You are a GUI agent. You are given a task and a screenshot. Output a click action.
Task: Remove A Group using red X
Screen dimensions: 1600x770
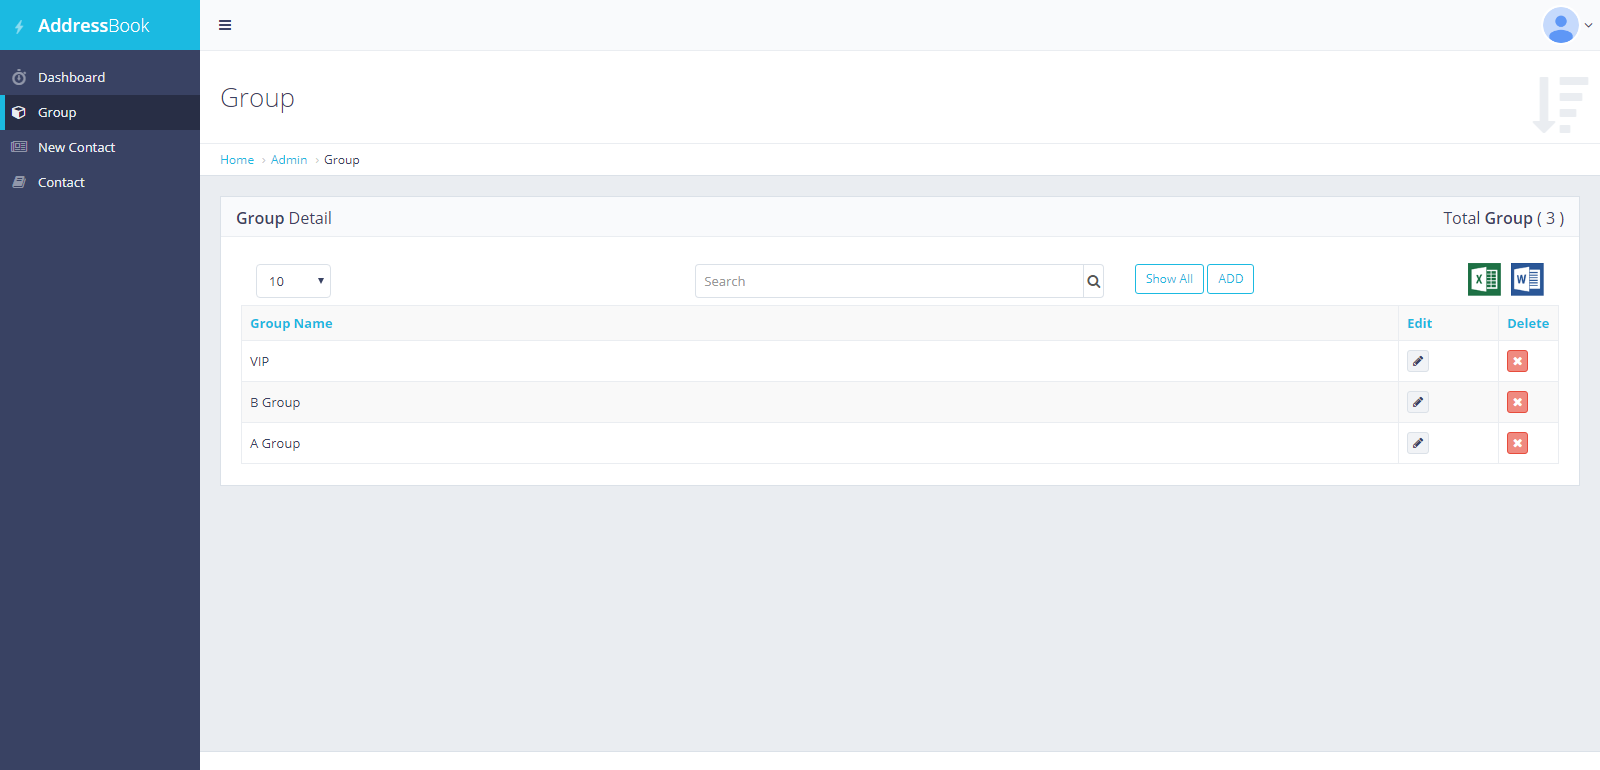[x=1517, y=443]
